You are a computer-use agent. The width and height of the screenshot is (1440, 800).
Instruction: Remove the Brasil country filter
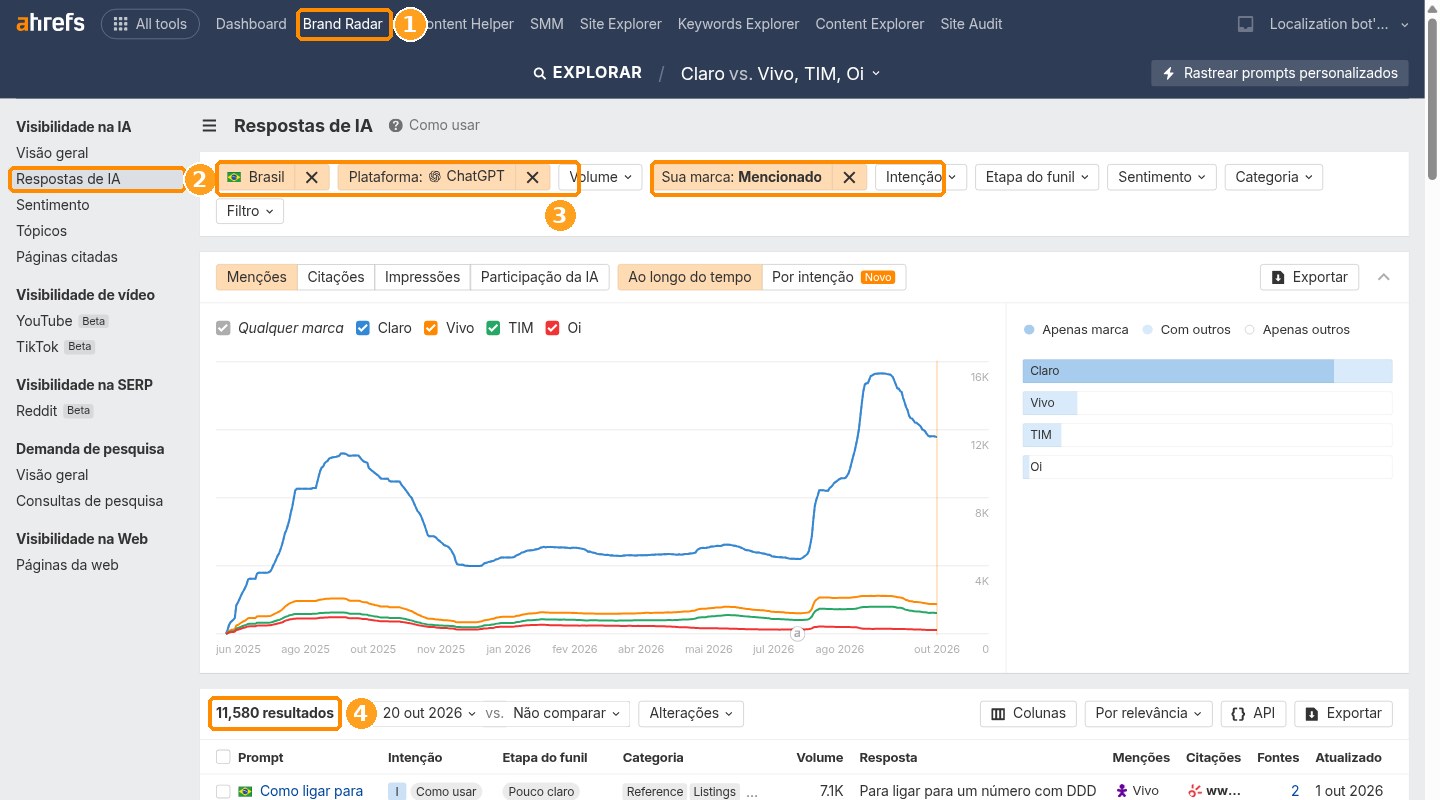312,177
